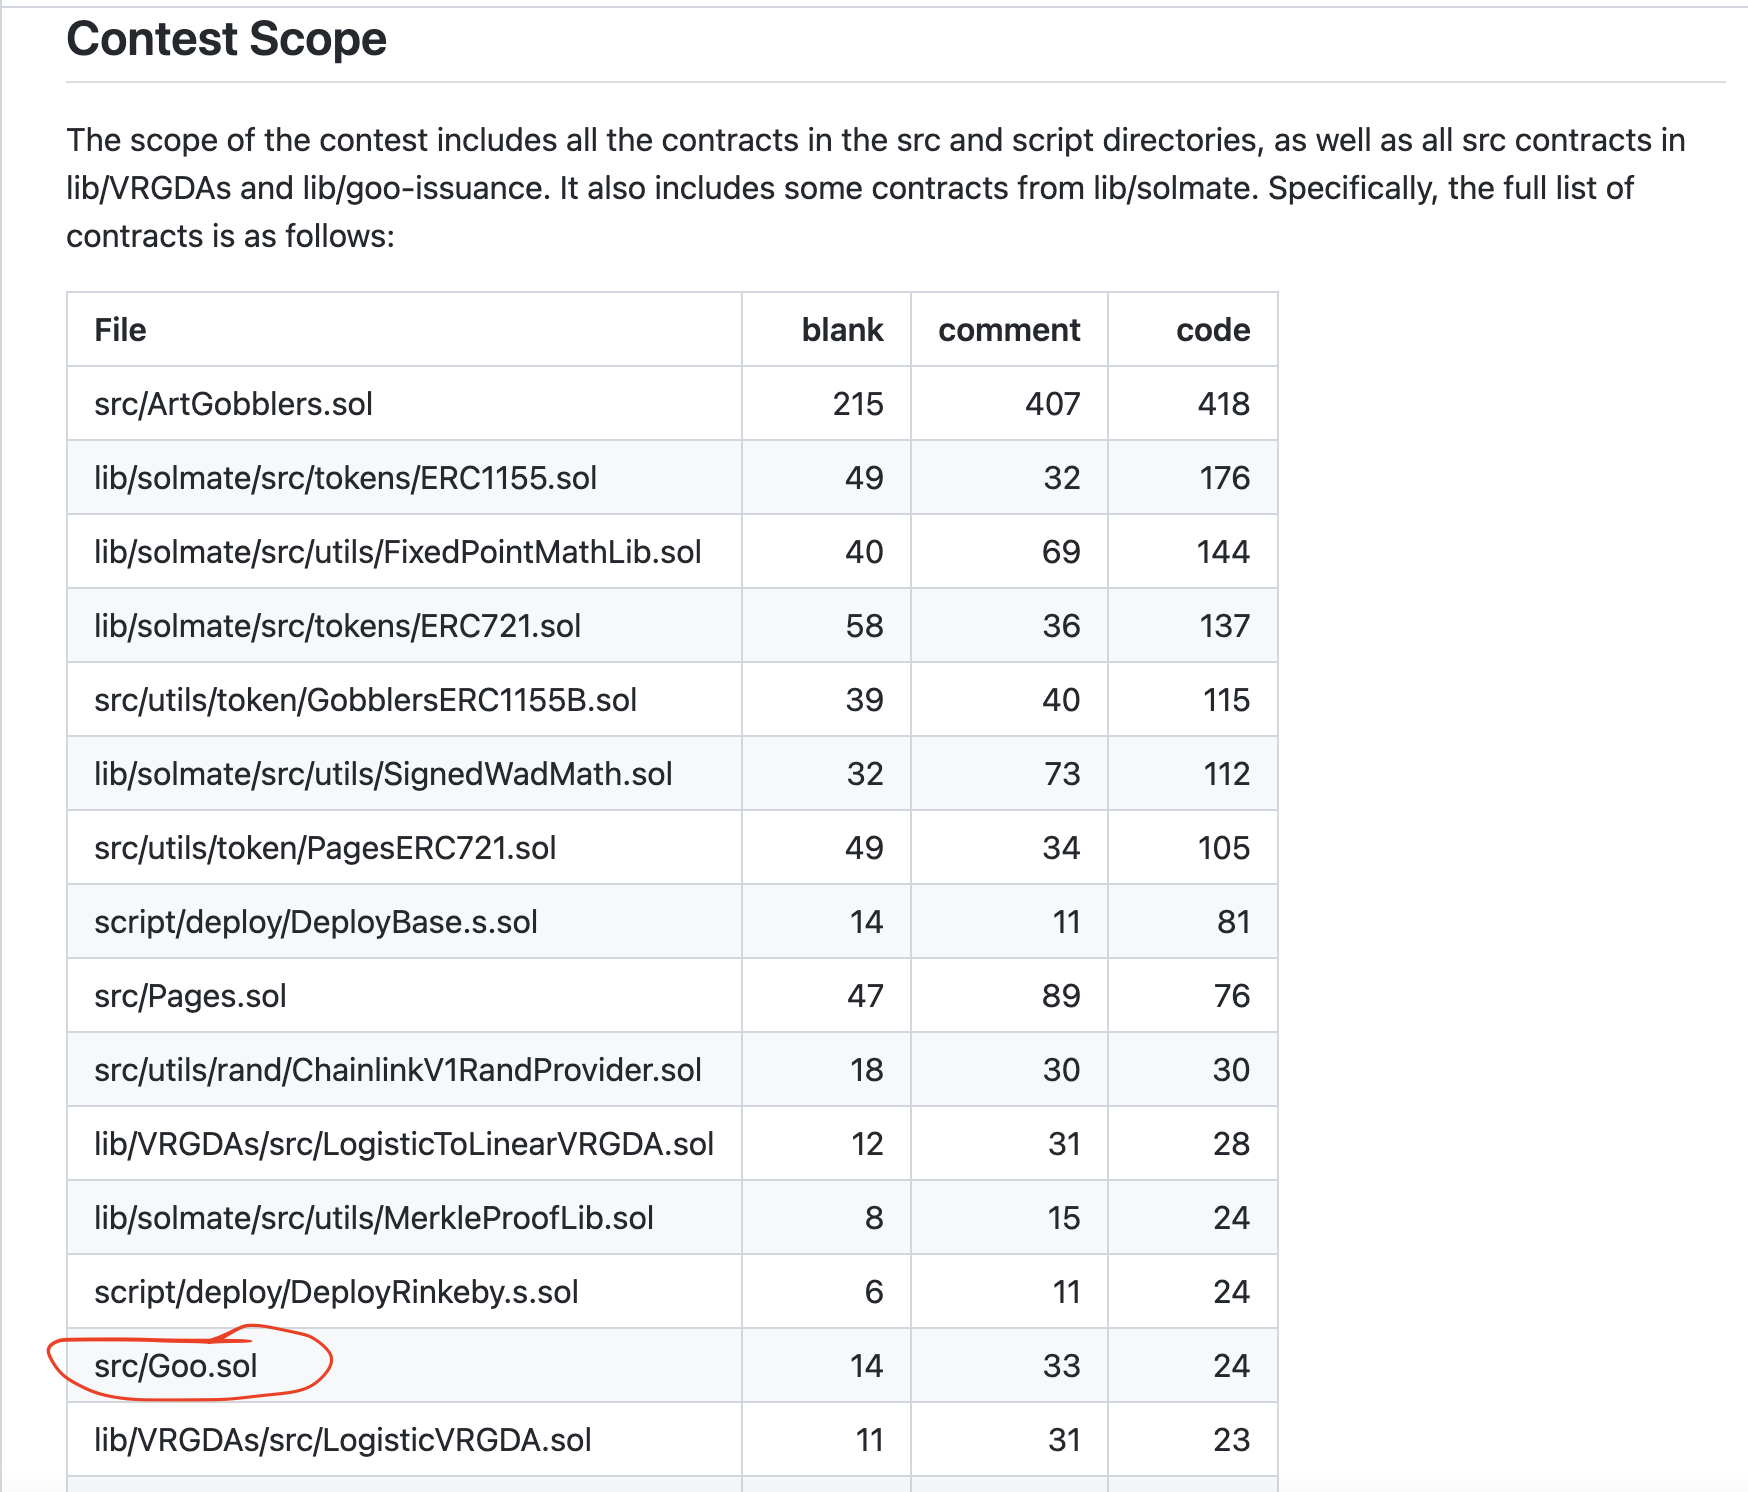
Task: Click the File column header
Action: click(119, 329)
